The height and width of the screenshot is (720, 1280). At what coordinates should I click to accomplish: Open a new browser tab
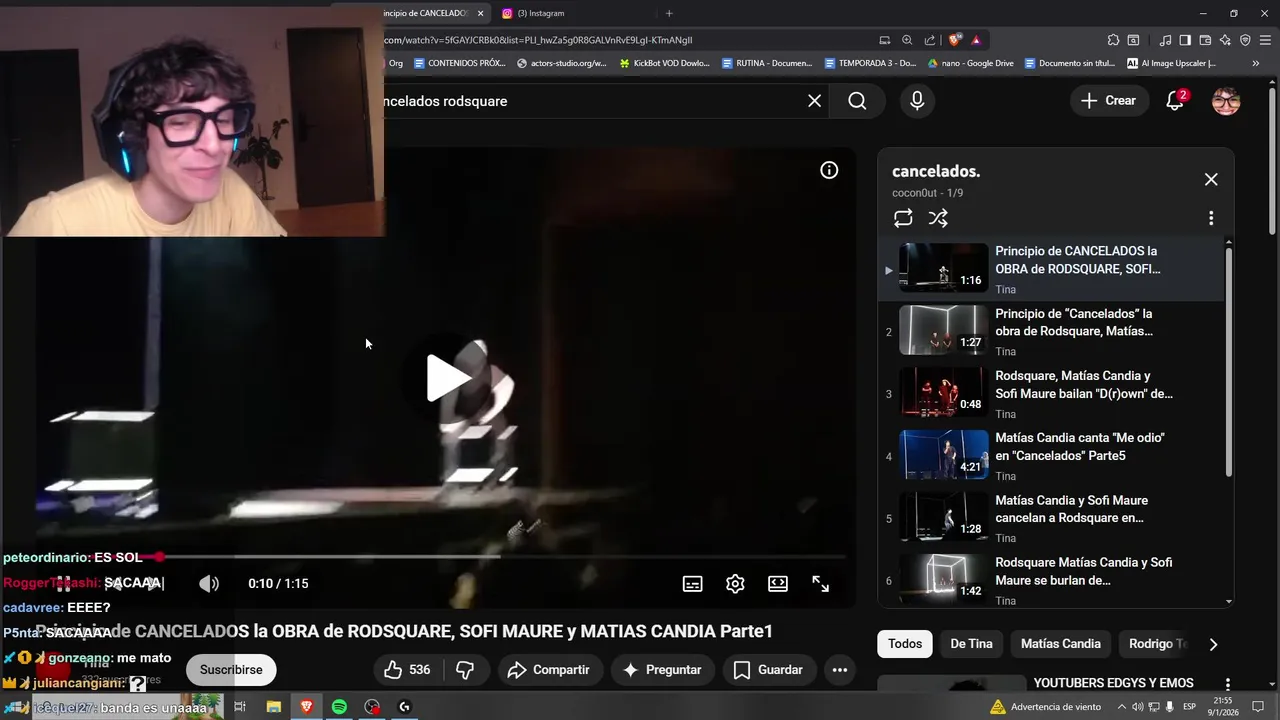click(669, 13)
